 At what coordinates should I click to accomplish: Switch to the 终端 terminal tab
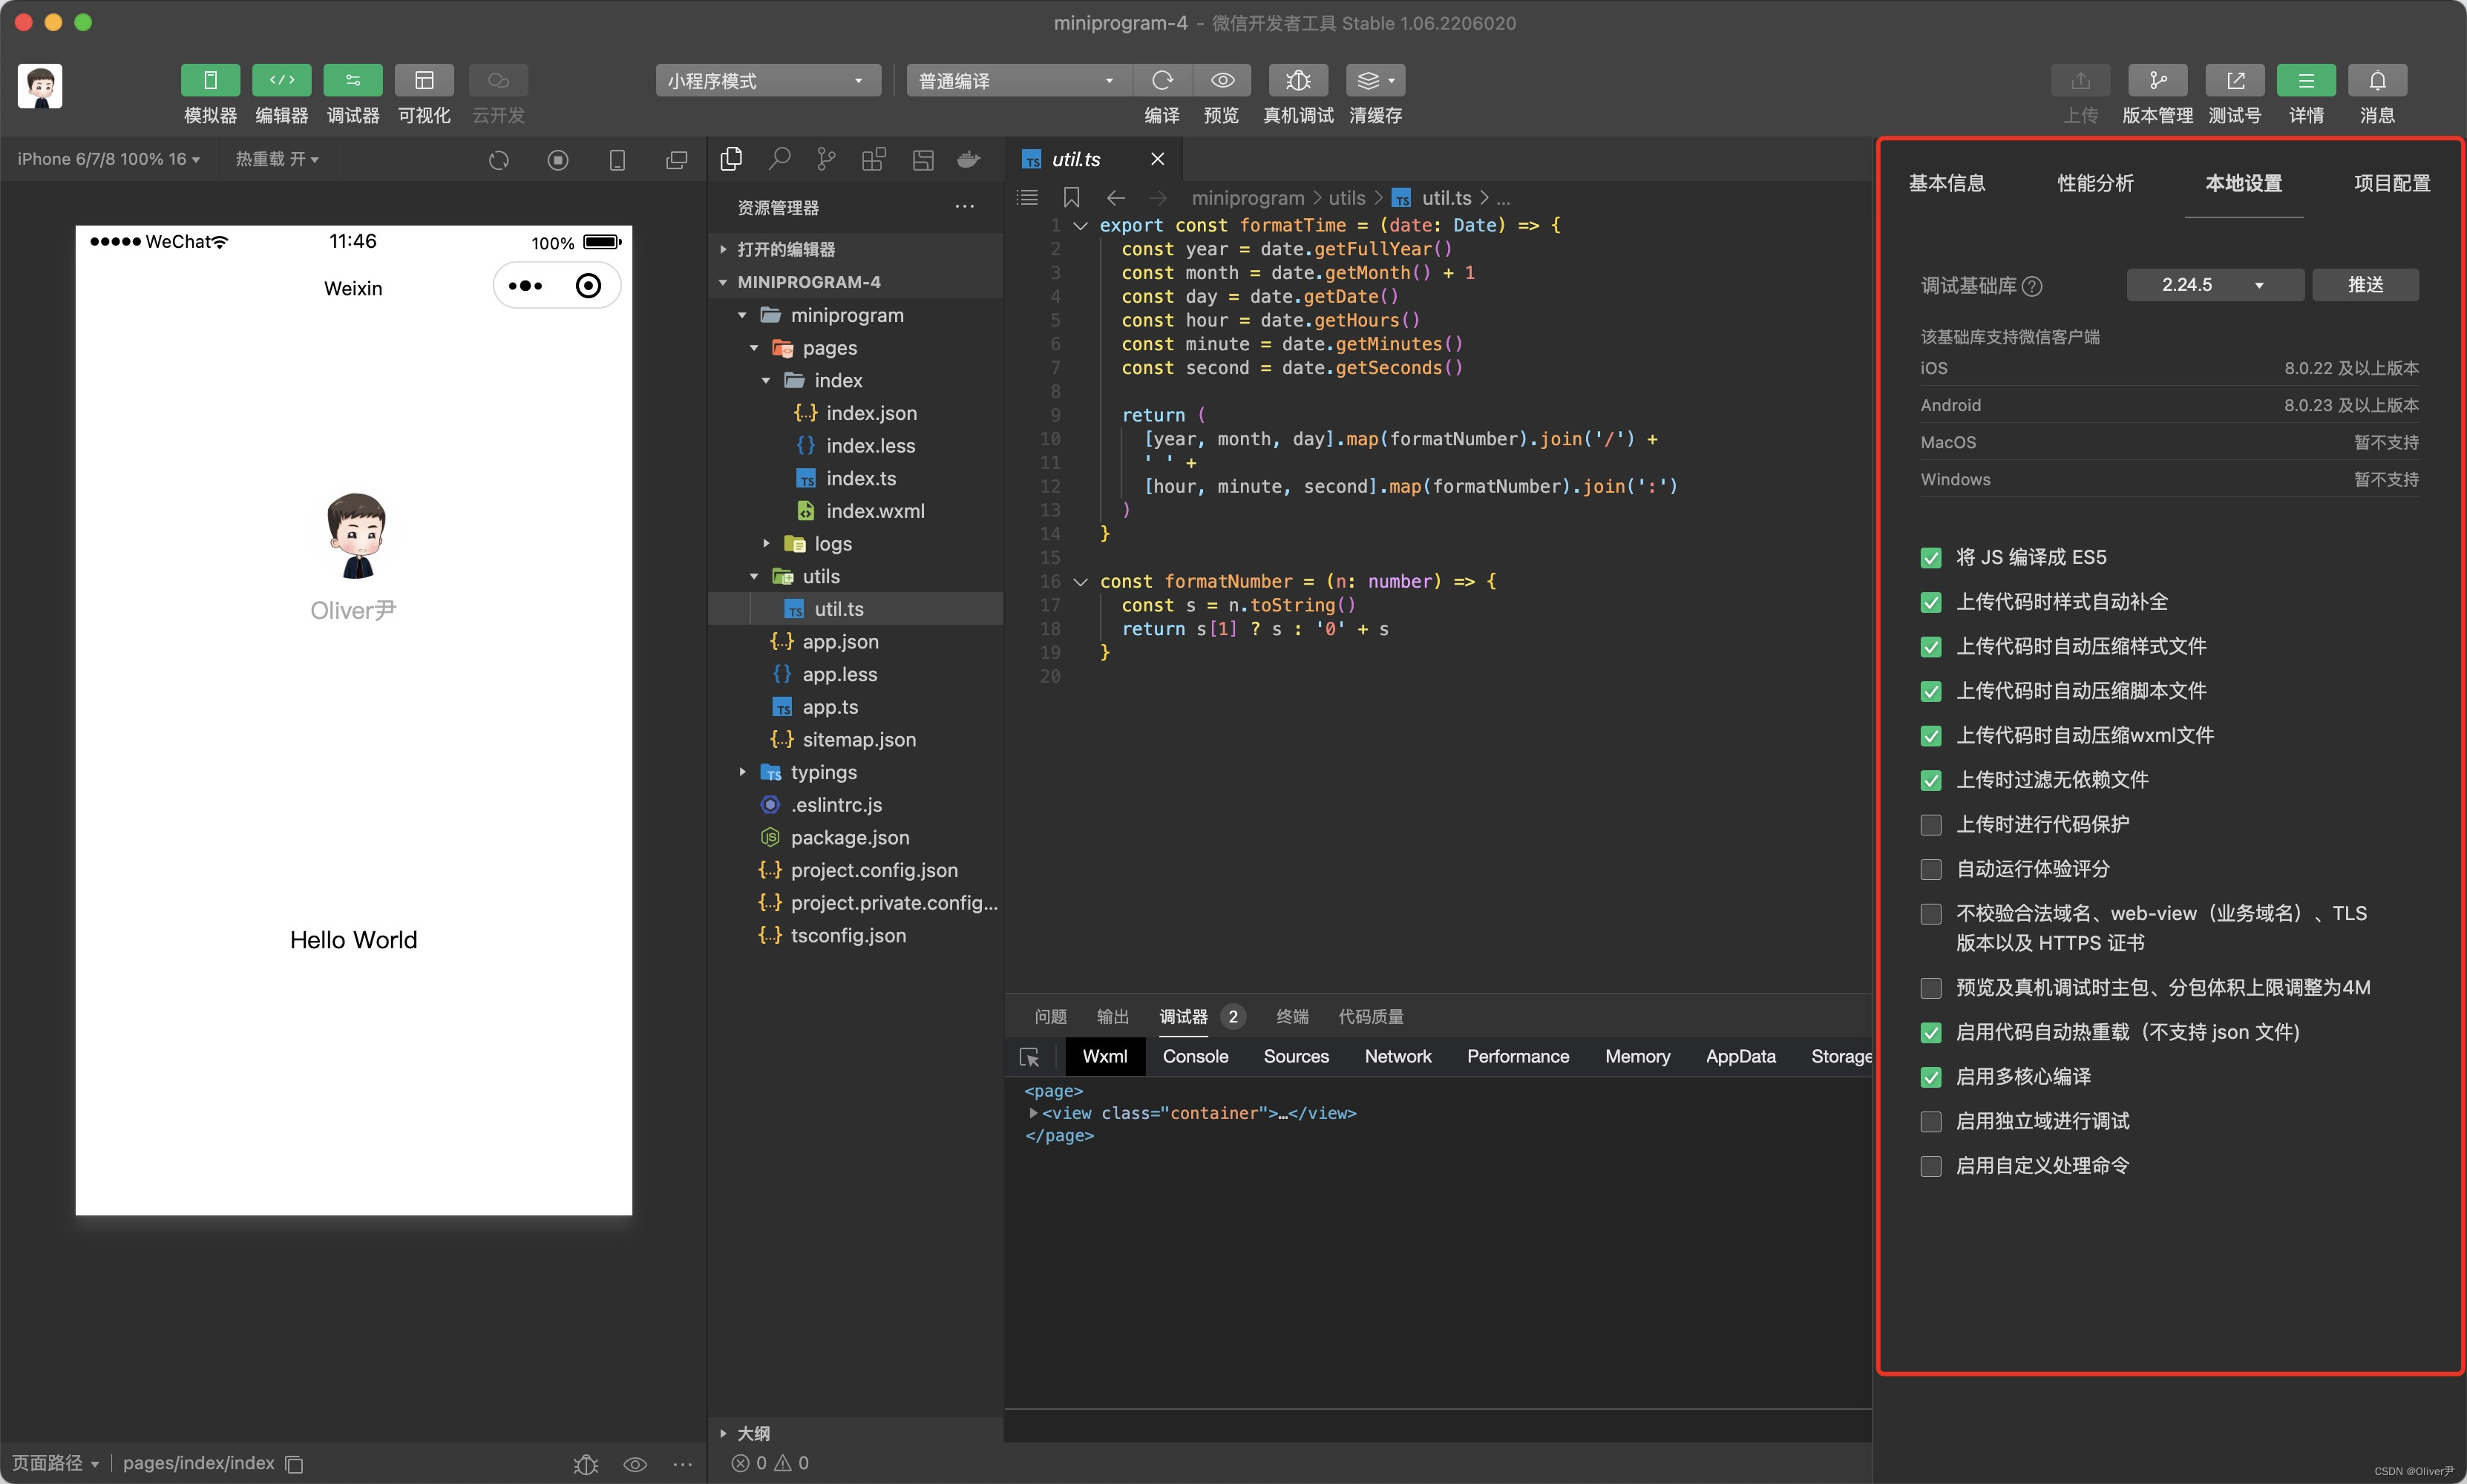point(1292,1017)
